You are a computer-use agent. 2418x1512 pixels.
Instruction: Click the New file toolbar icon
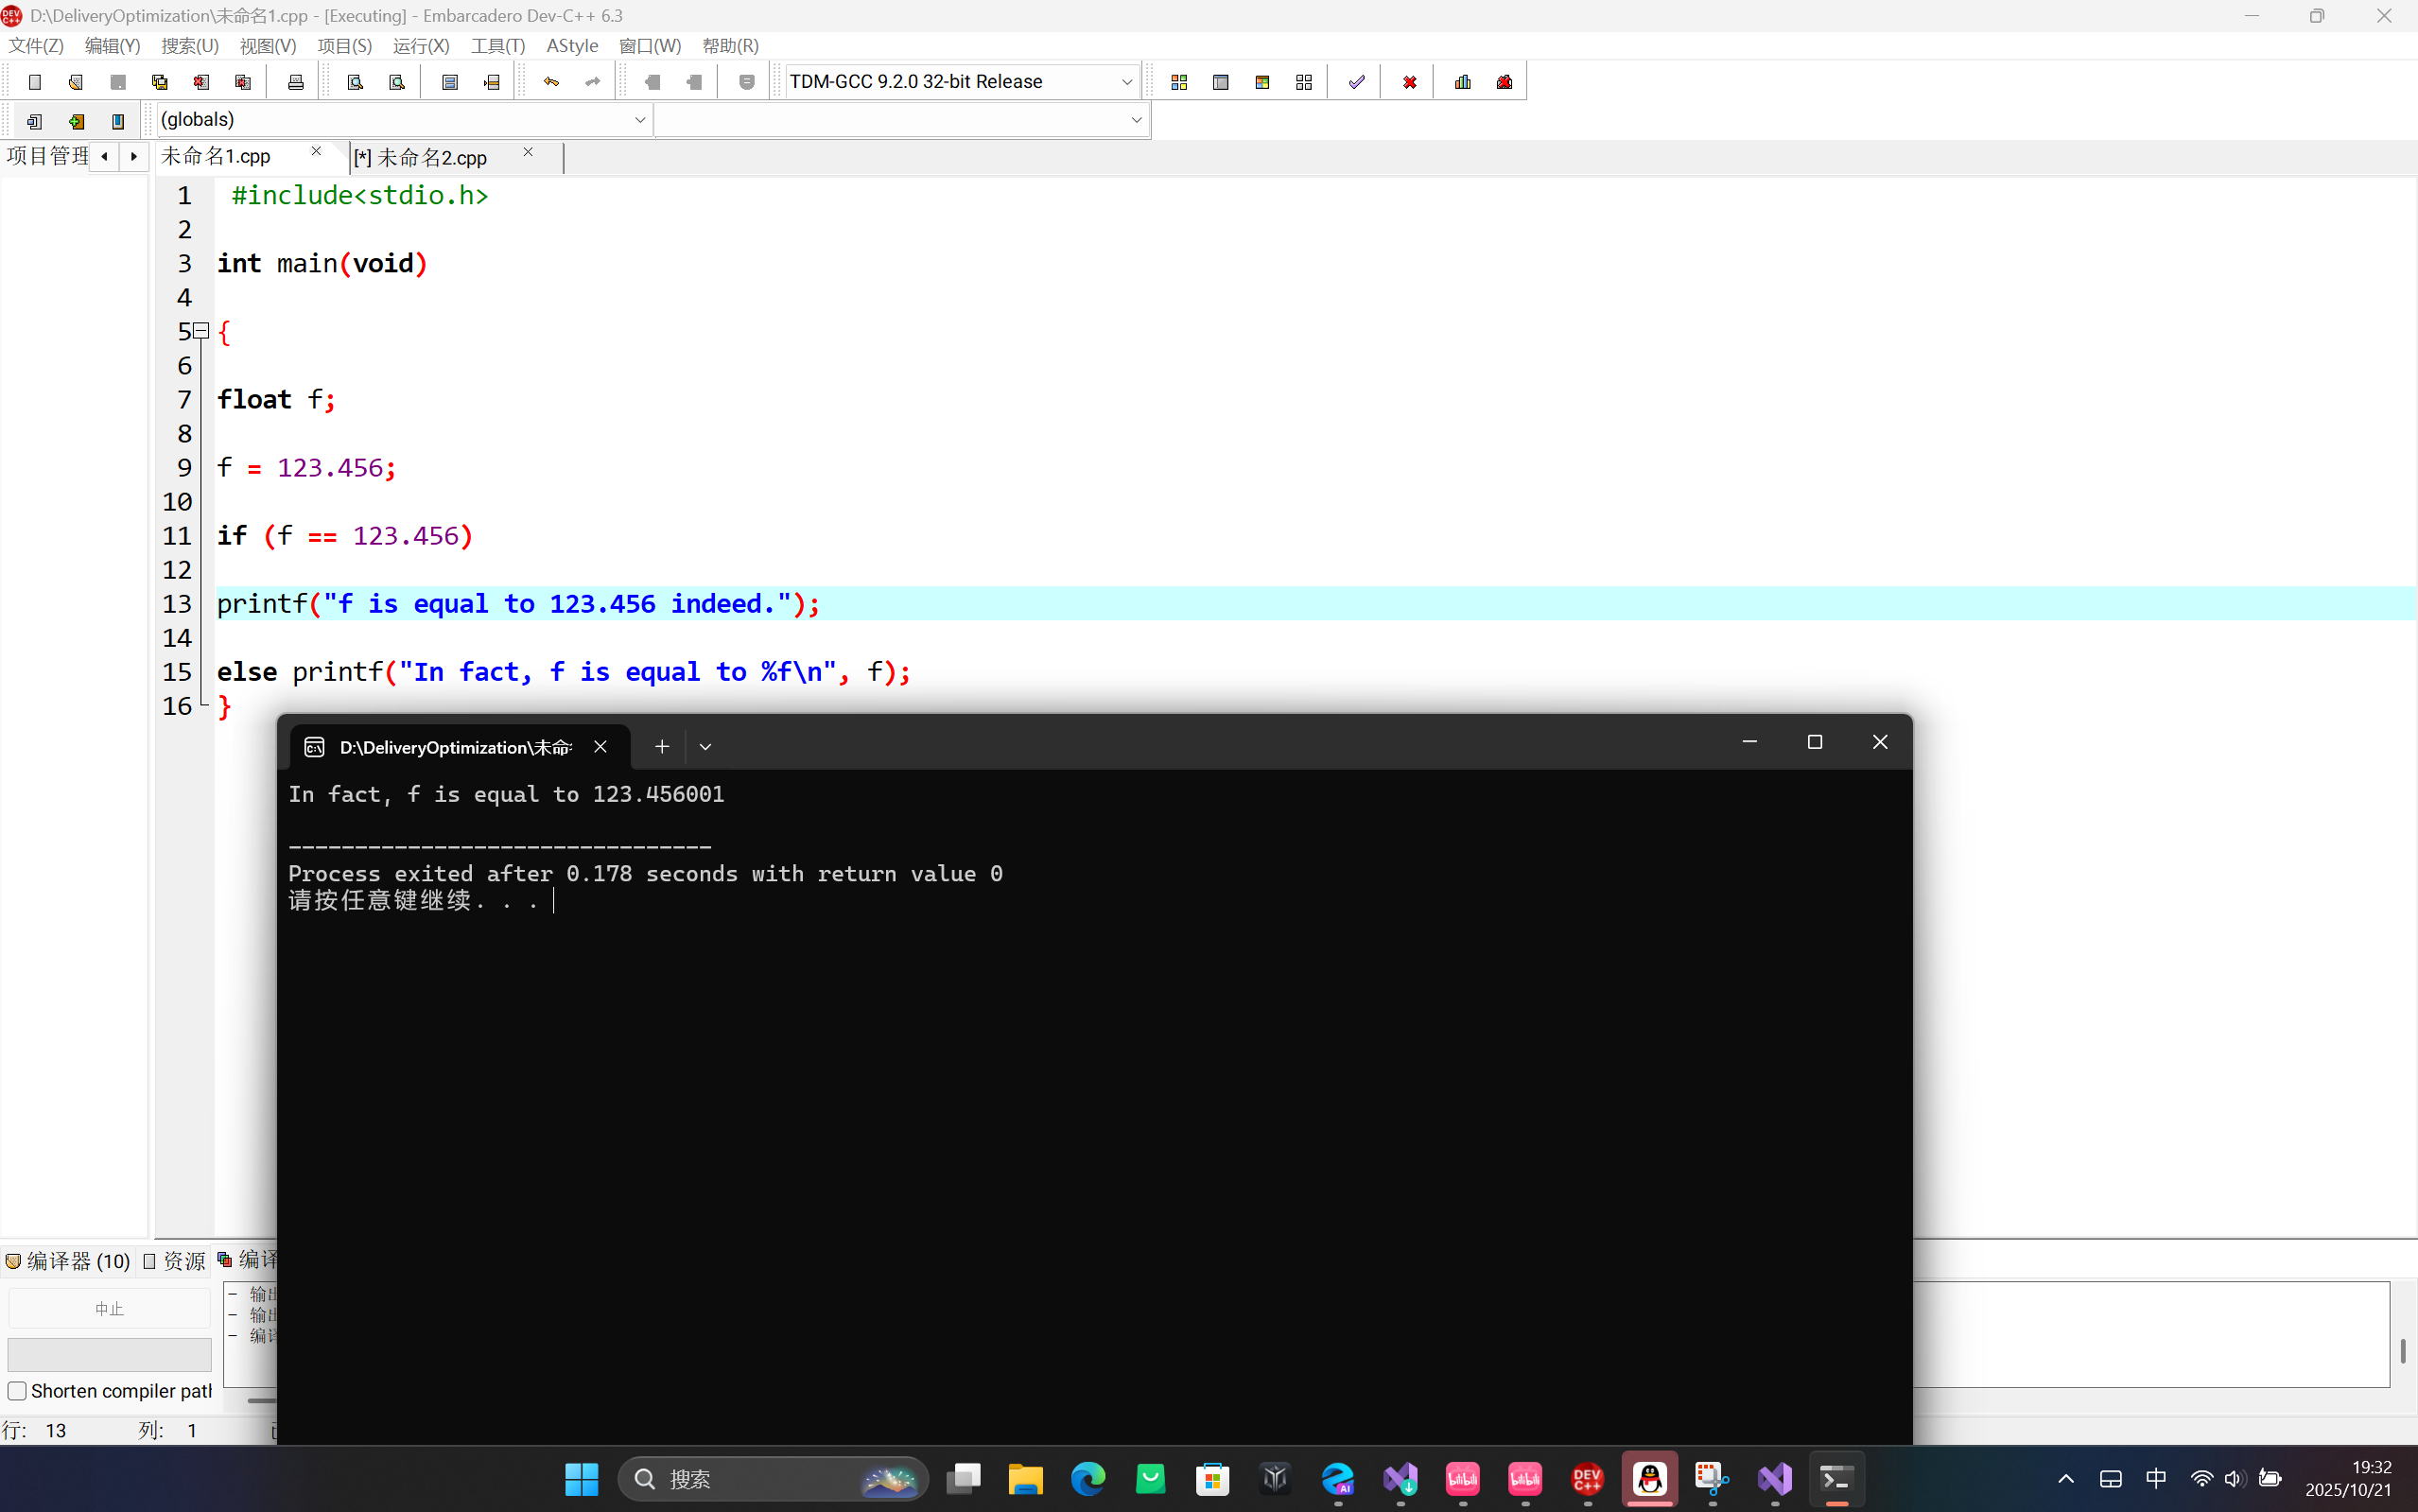pos(35,82)
